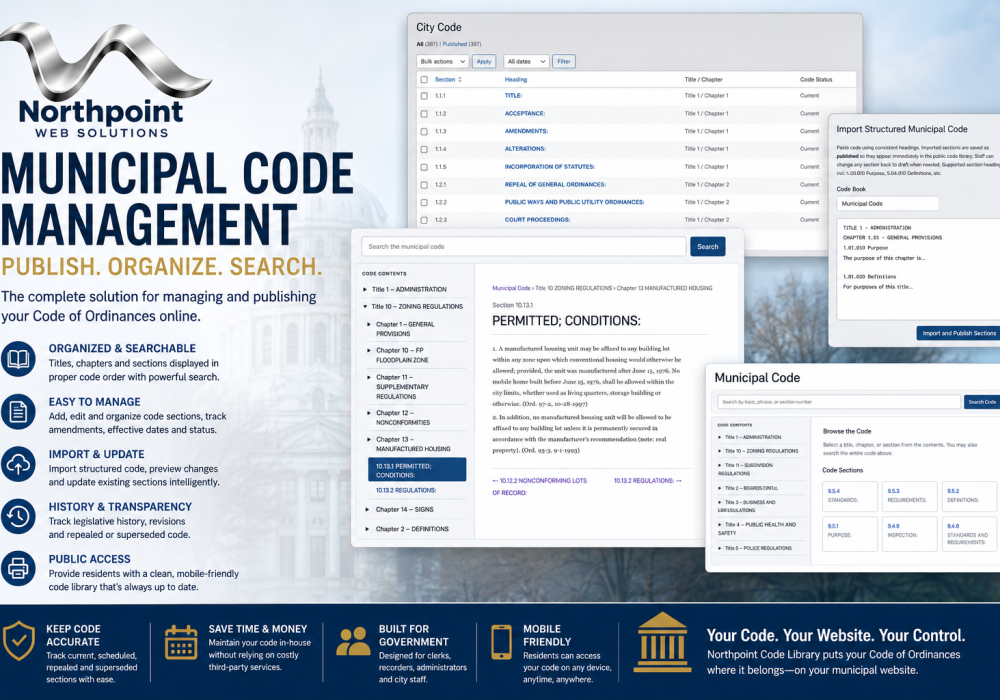The width and height of the screenshot is (1000, 700).
Task: Click the printer Public Access icon
Action: 18,568
